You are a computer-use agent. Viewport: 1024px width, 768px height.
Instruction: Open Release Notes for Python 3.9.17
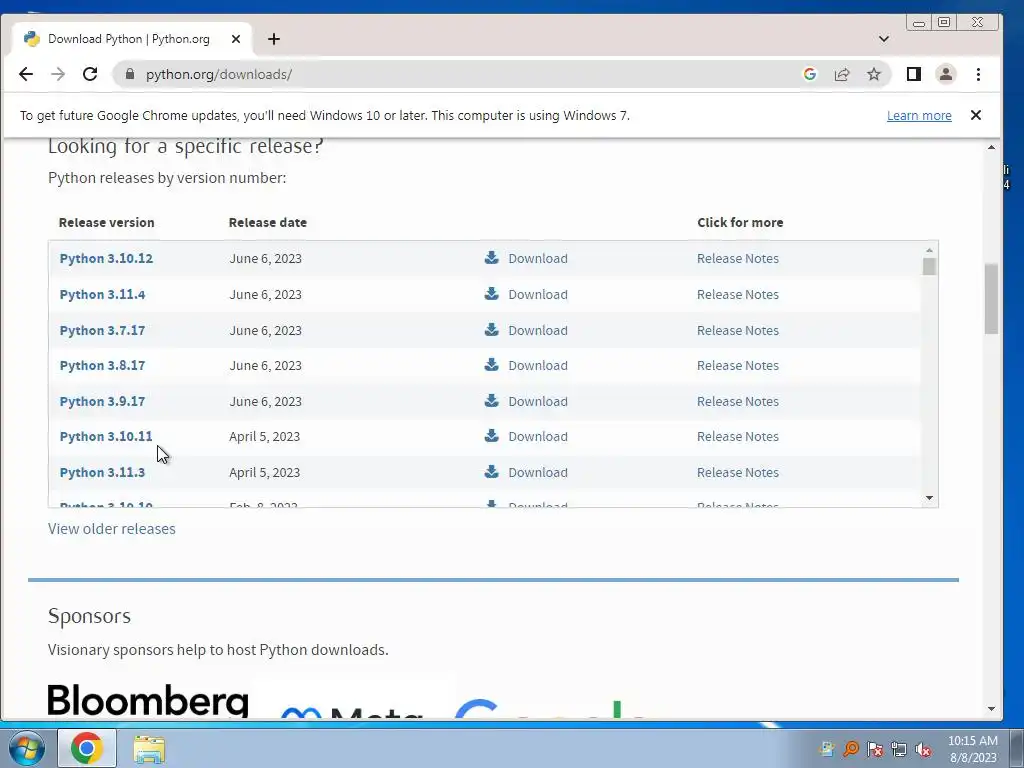(x=737, y=402)
